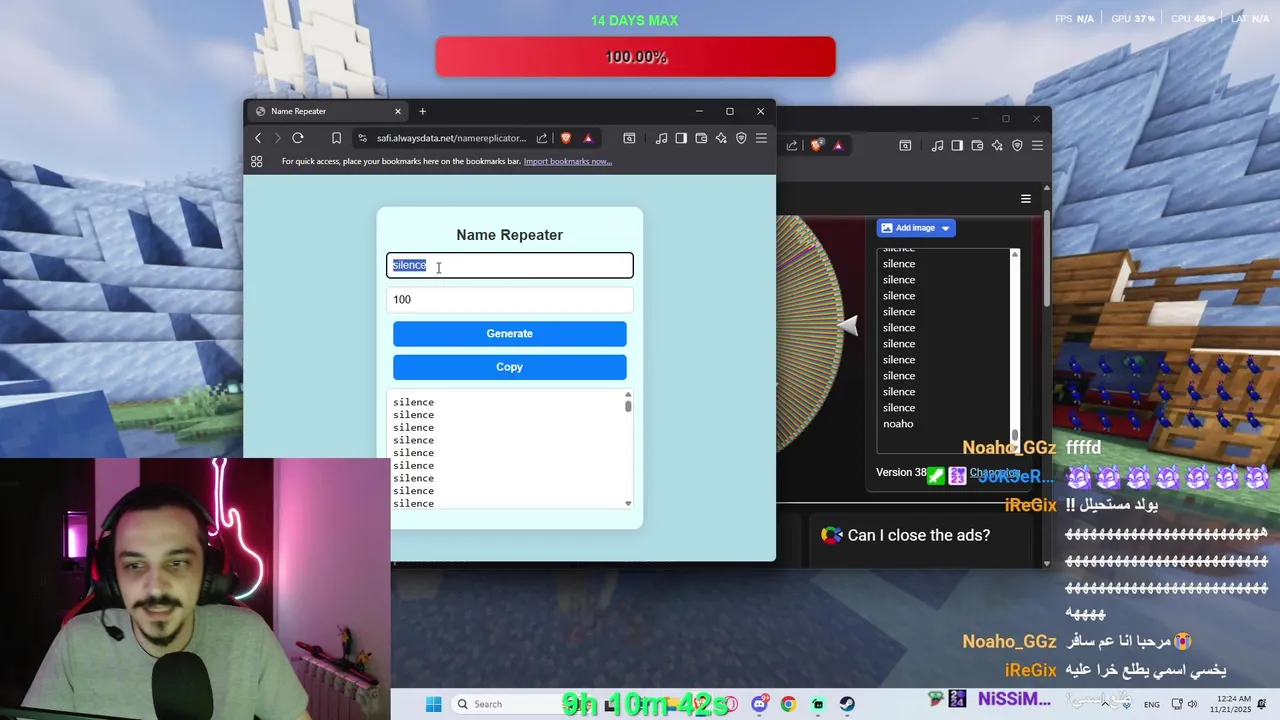Click the 'Version 38' text
Viewport: 1280px width, 720px height.
pyautogui.click(x=901, y=472)
